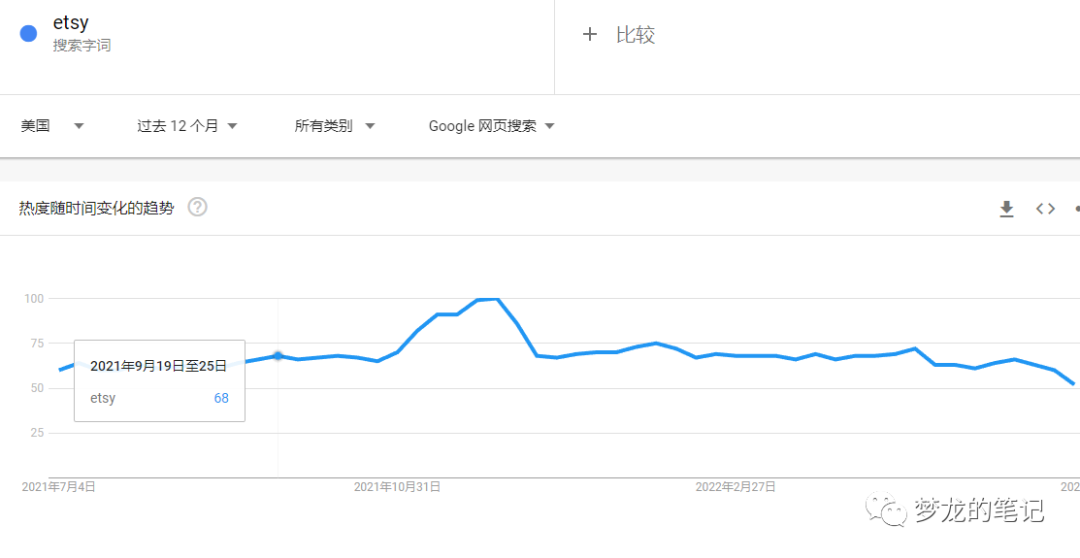Click the 2022年2月27日 axis label

(736, 487)
